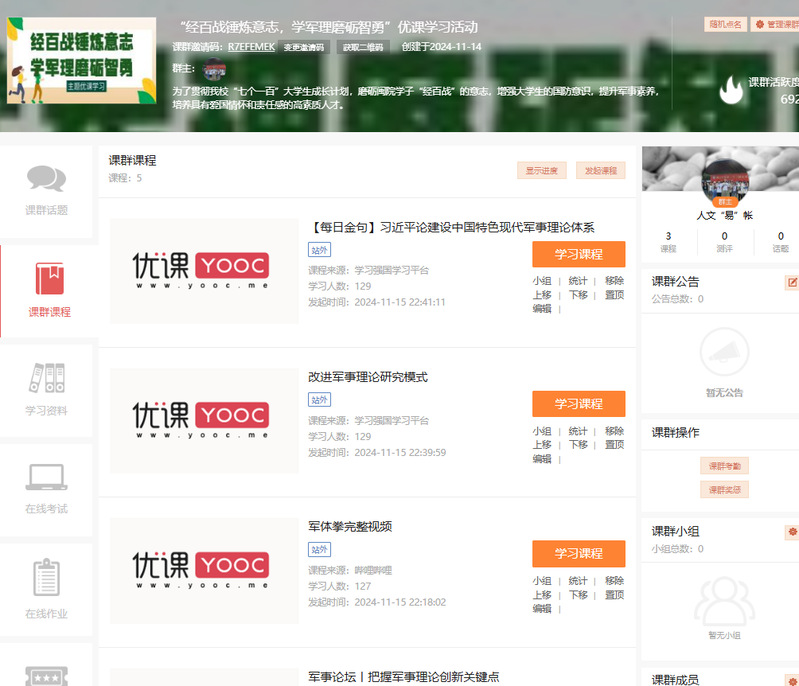
Task: Click 学习课程 for 军体拳完整视频
Action: coord(579,553)
